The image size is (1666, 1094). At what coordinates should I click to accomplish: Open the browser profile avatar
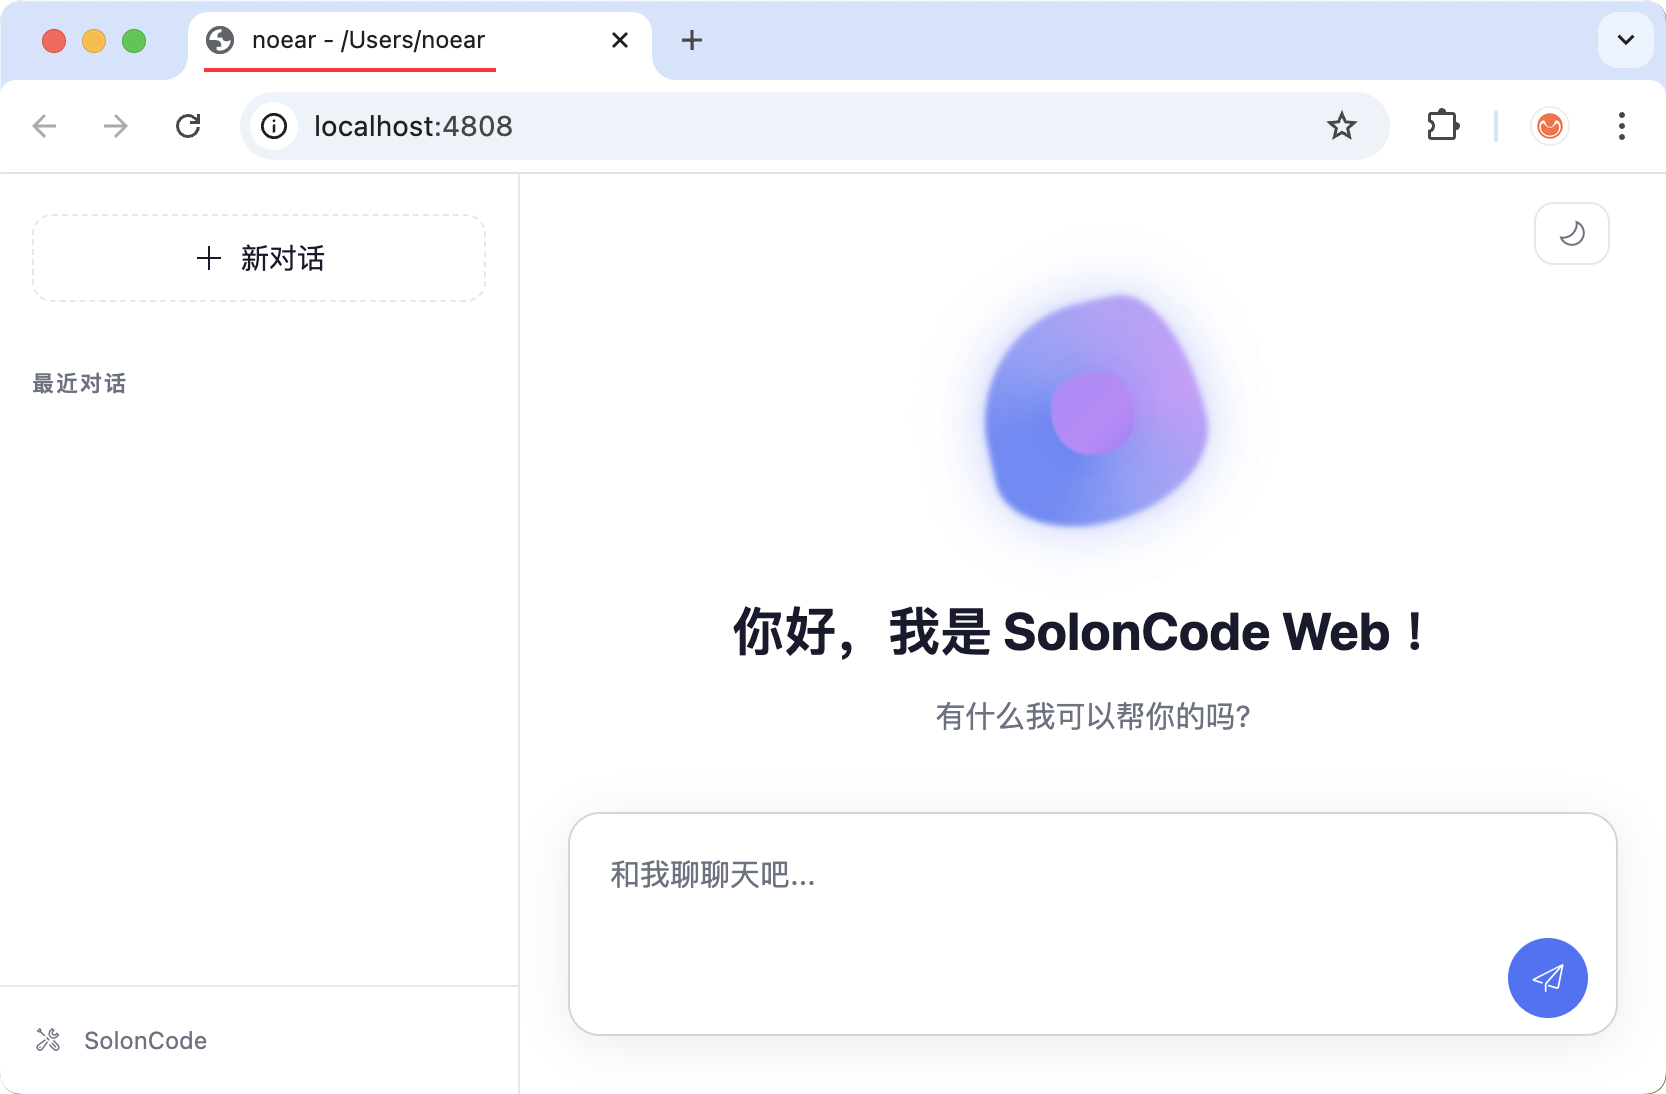click(x=1549, y=126)
